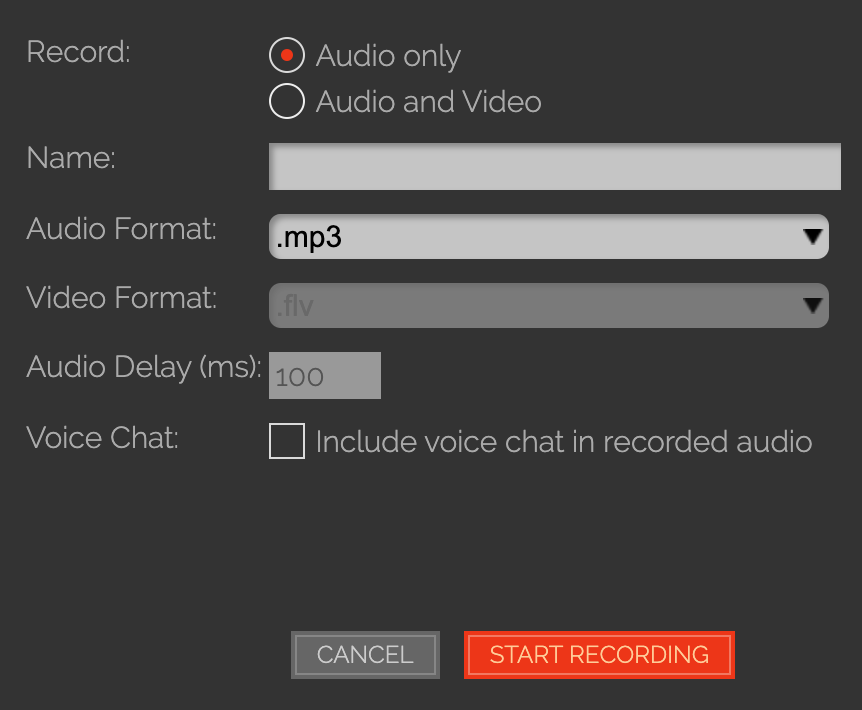The height and width of the screenshot is (710, 862).
Task: Click the "Audio and Video" option text
Action: tap(428, 102)
